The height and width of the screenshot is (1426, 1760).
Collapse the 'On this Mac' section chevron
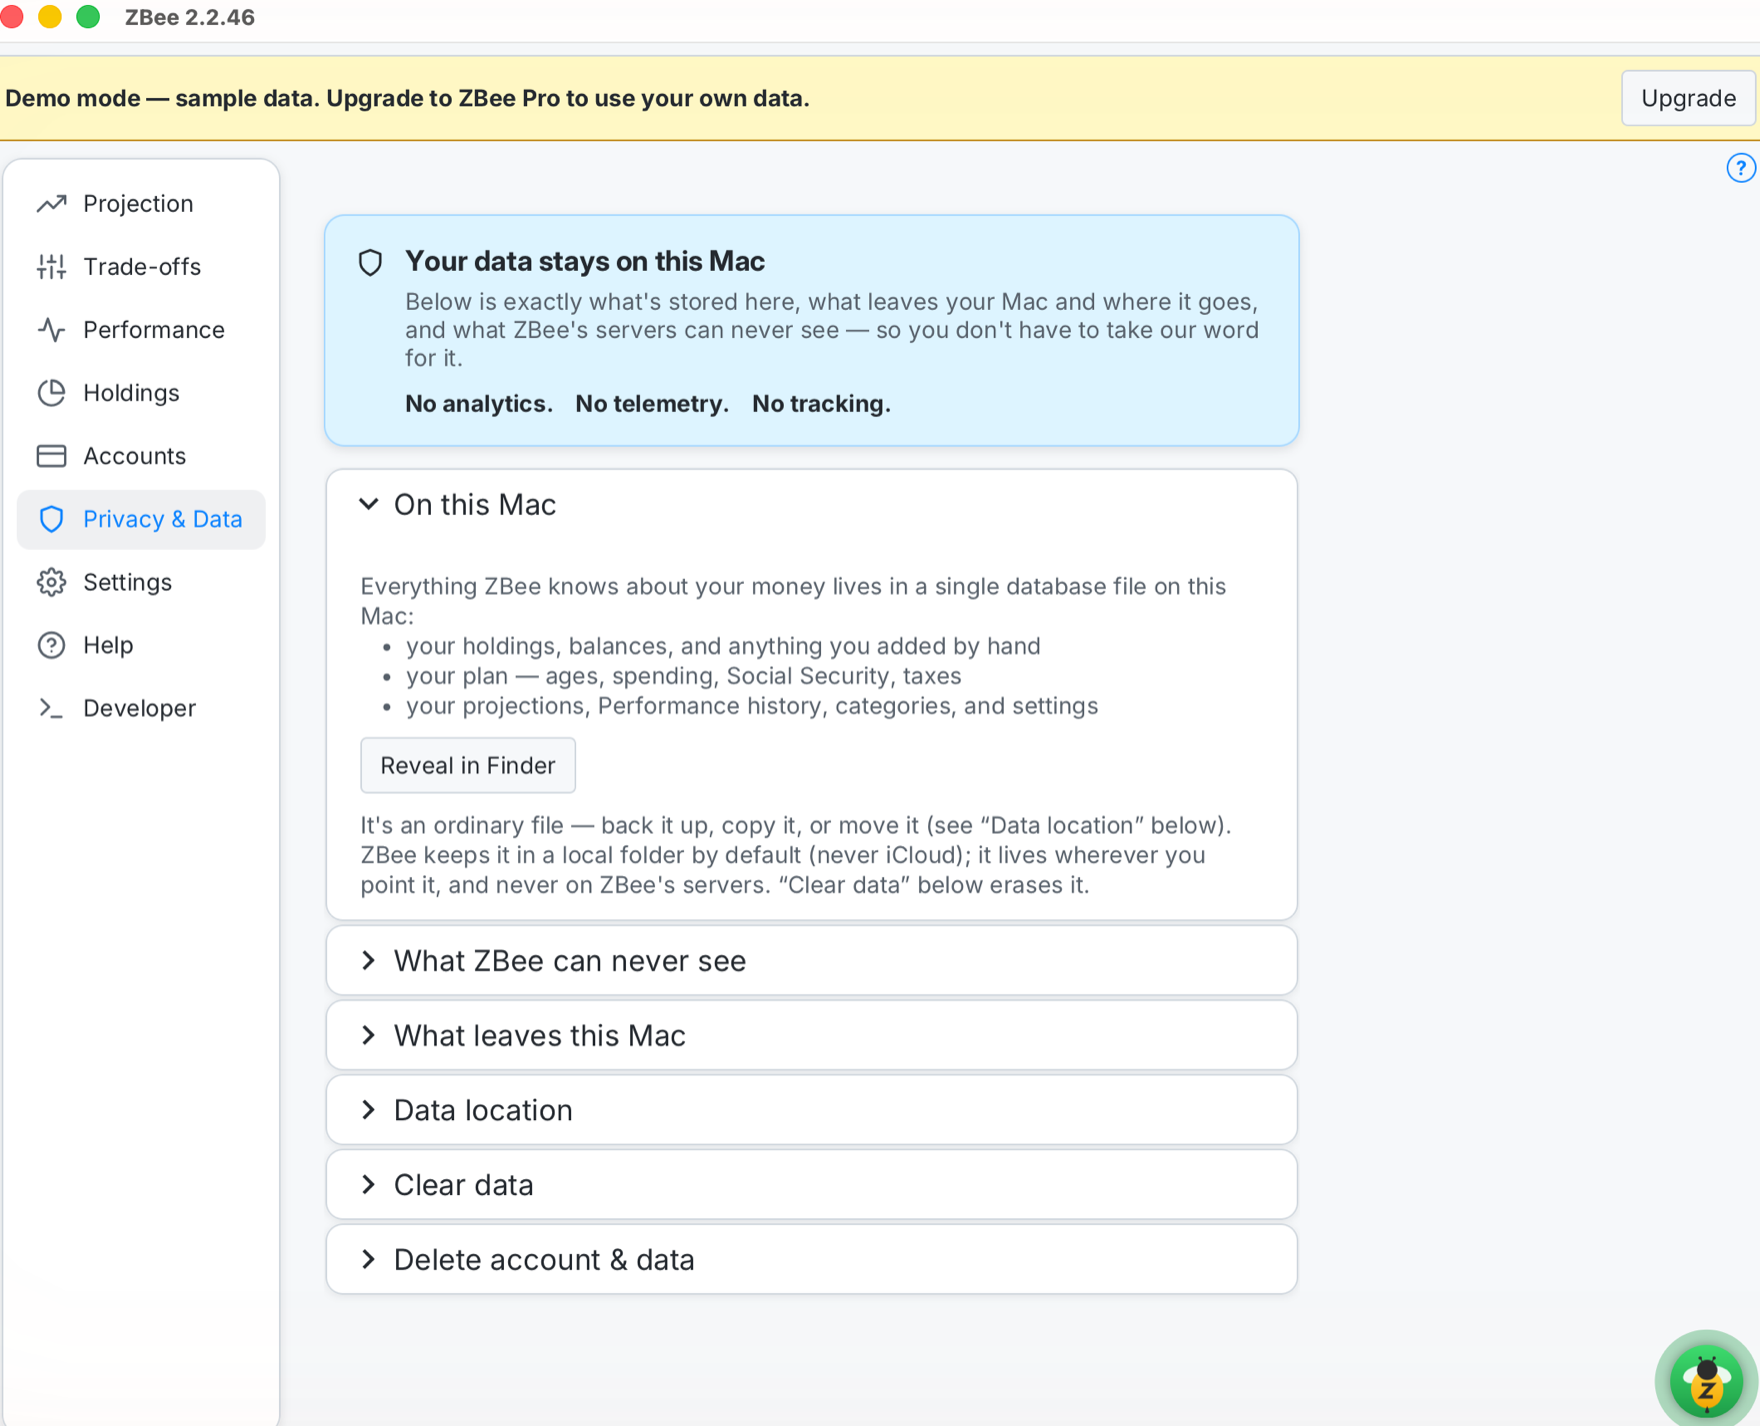pos(369,504)
